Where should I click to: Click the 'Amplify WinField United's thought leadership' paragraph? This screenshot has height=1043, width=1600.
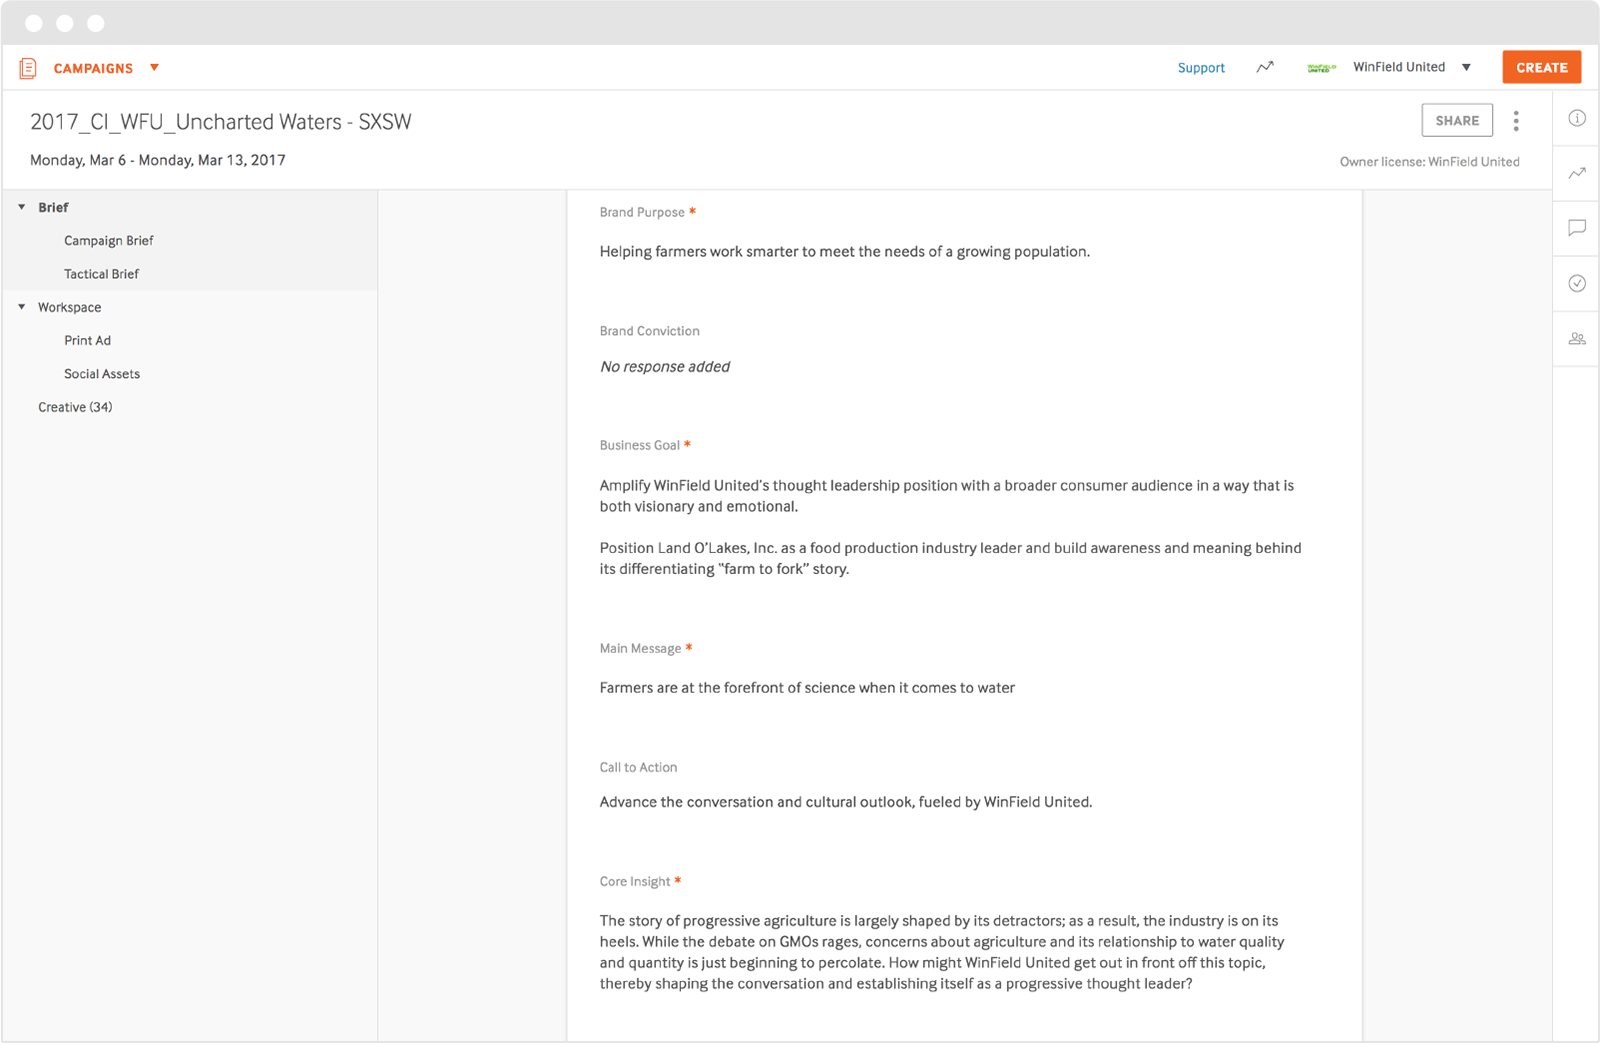[947, 496]
